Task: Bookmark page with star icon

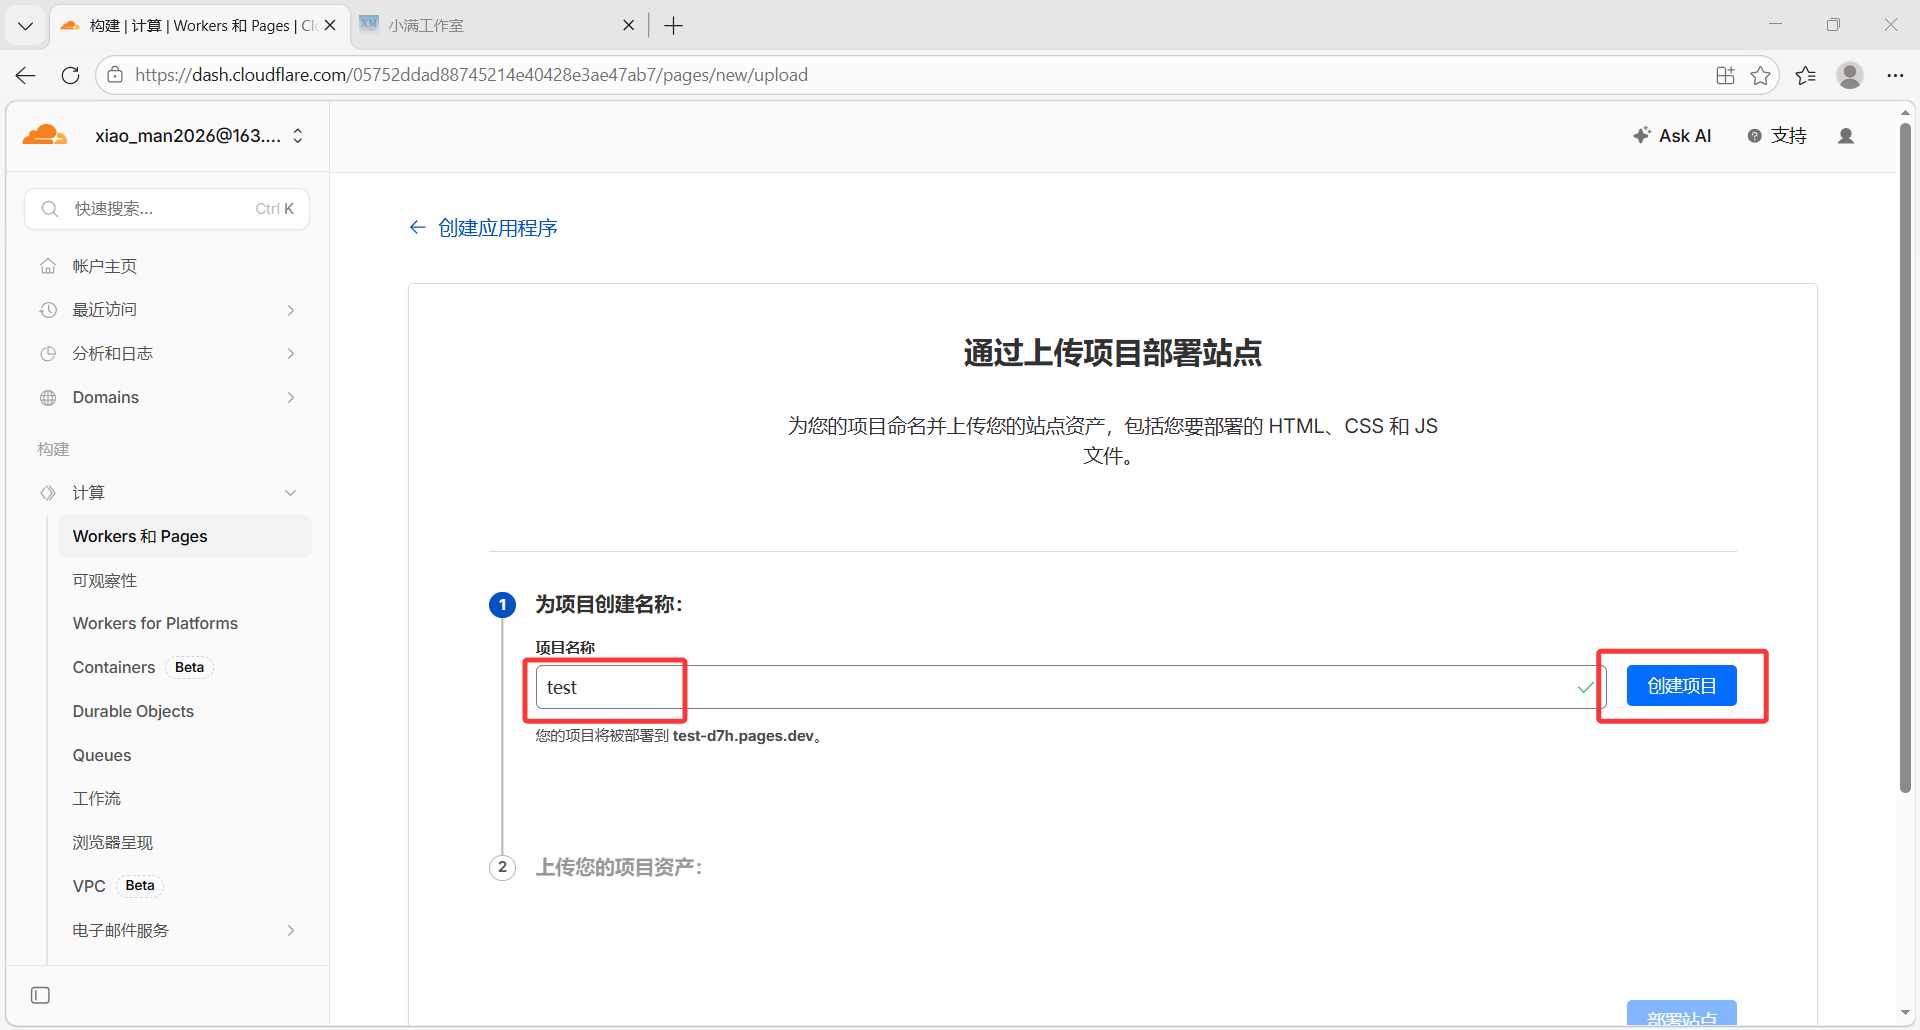Action: click(x=1760, y=75)
